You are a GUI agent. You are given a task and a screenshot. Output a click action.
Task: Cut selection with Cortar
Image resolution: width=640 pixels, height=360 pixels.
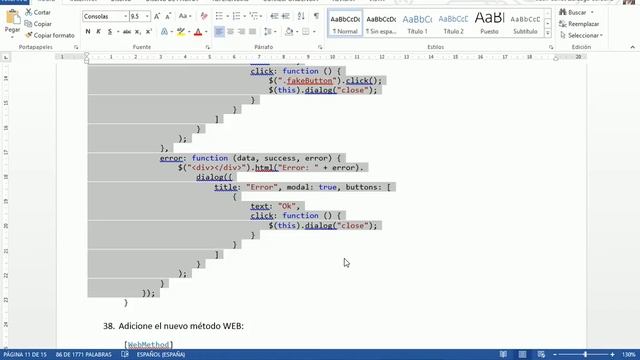coord(38,13)
